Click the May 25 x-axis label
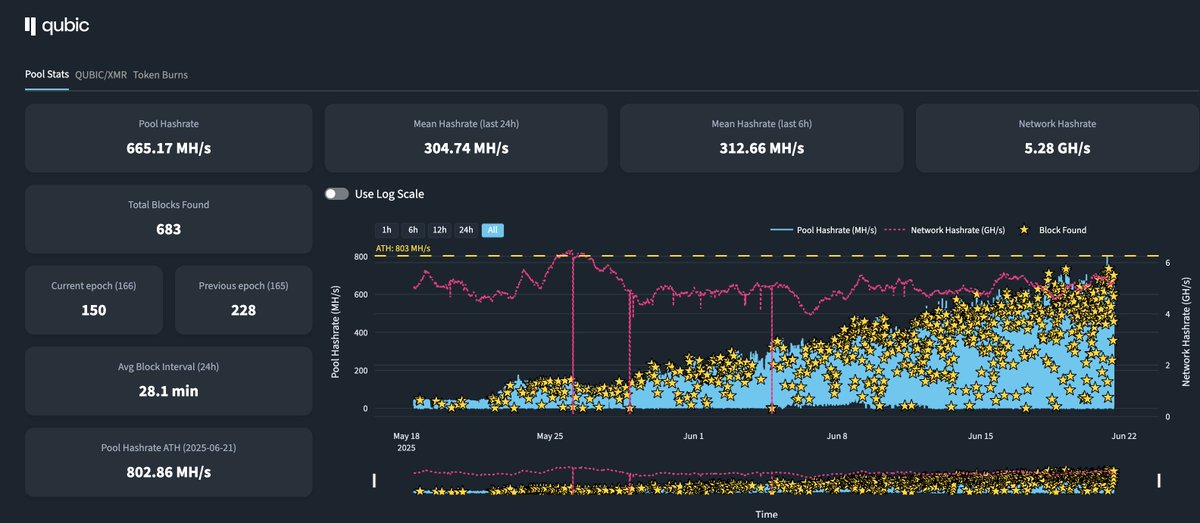Image resolution: width=1200 pixels, height=523 pixels. point(551,436)
